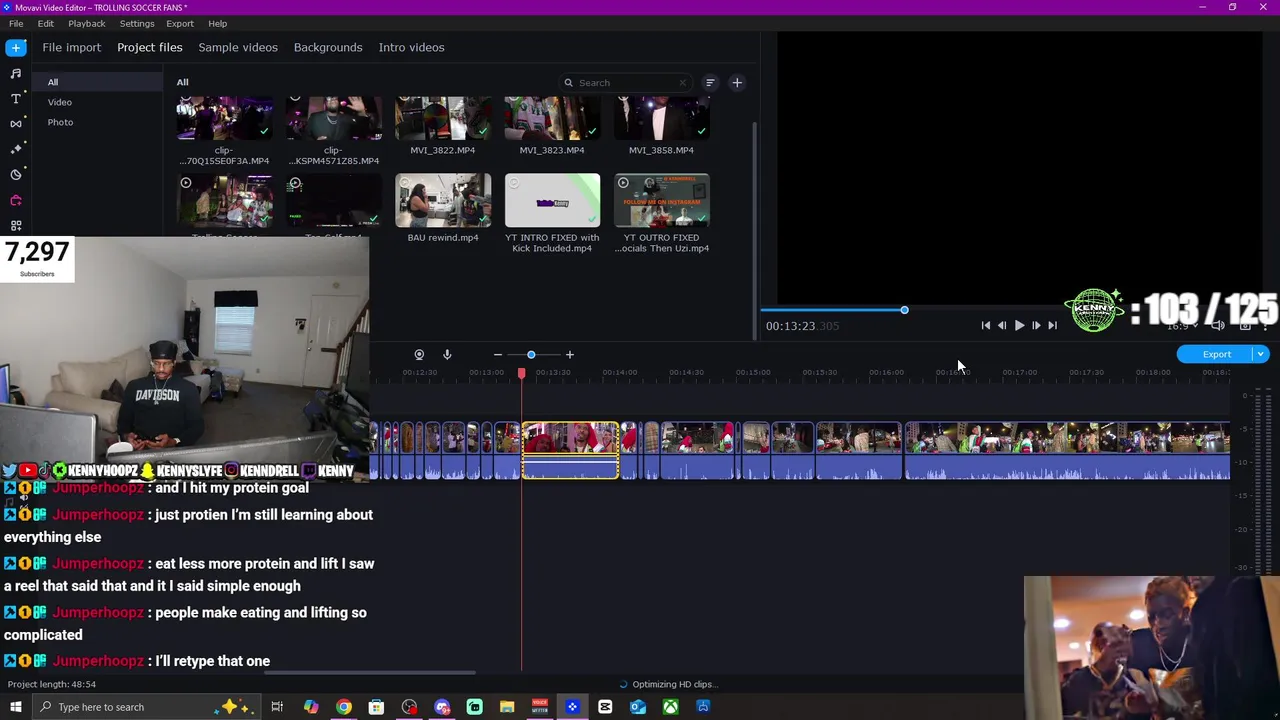Open the File menu
Image resolution: width=1280 pixels, height=720 pixels.
pyautogui.click(x=16, y=23)
